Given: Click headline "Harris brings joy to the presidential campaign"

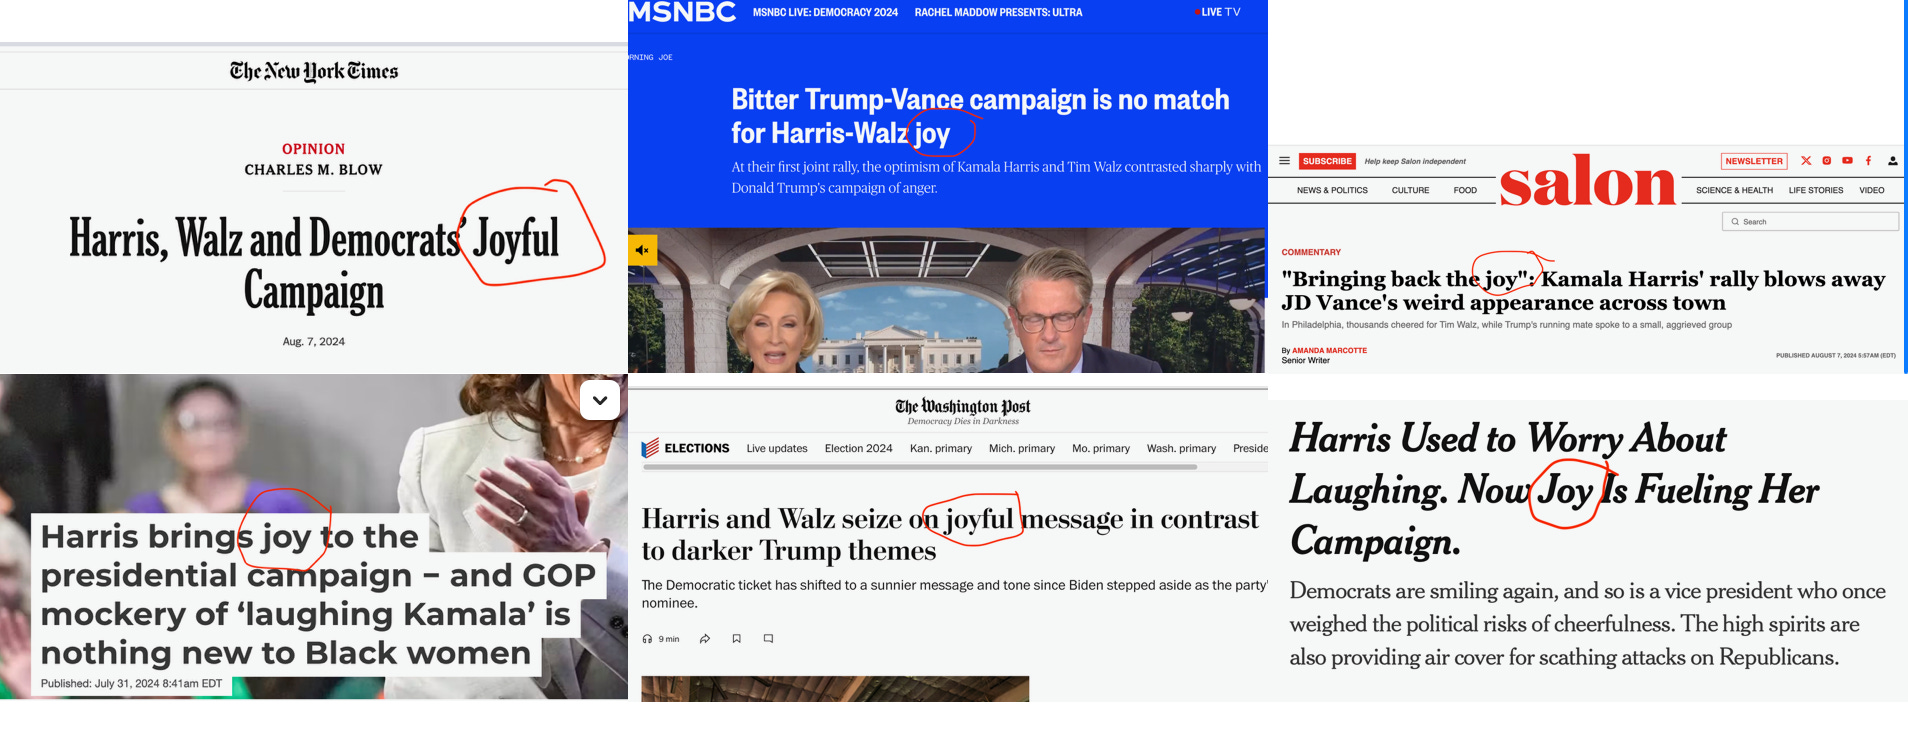Looking at the screenshot, I should point(318,594).
